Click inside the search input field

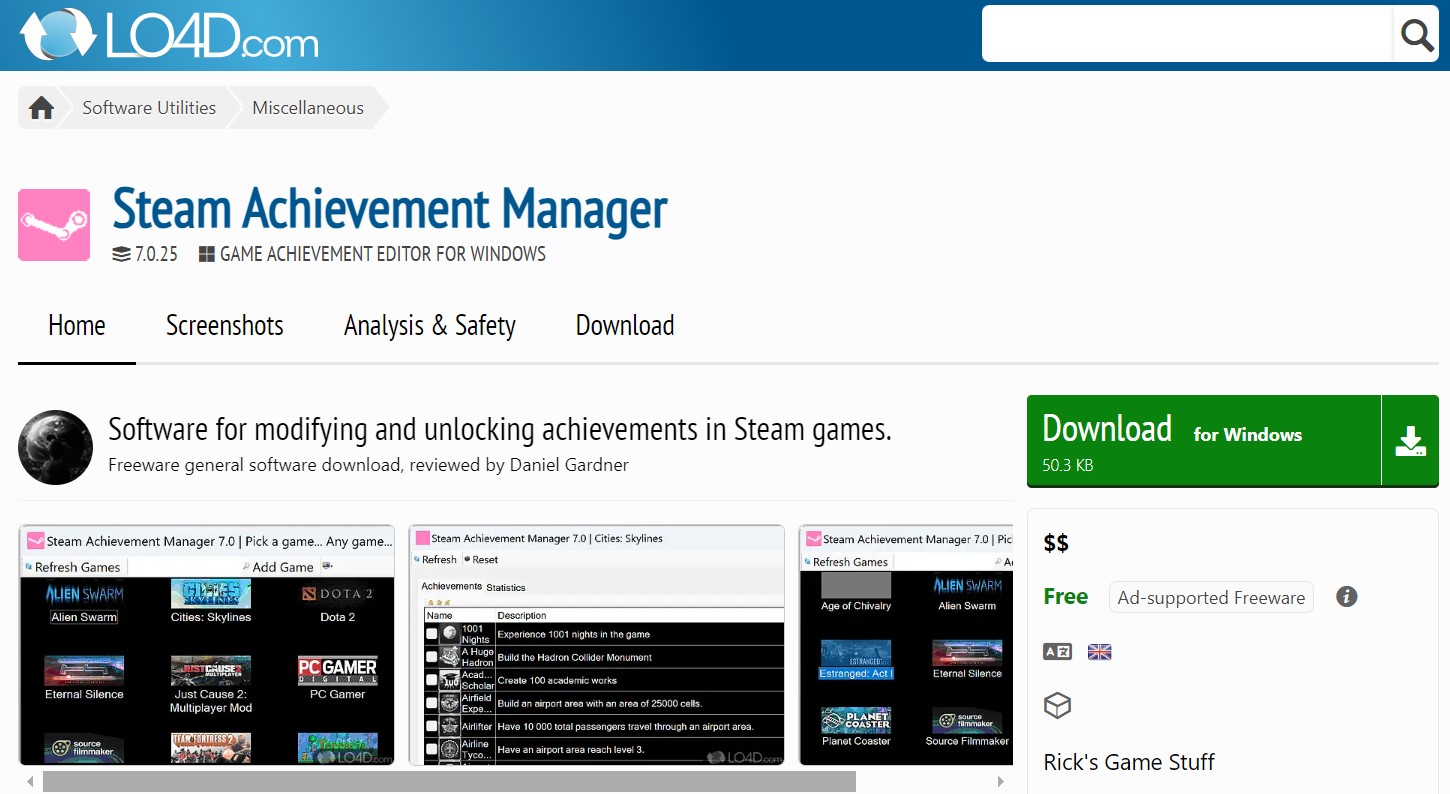pyautogui.click(x=1180, y=33)
